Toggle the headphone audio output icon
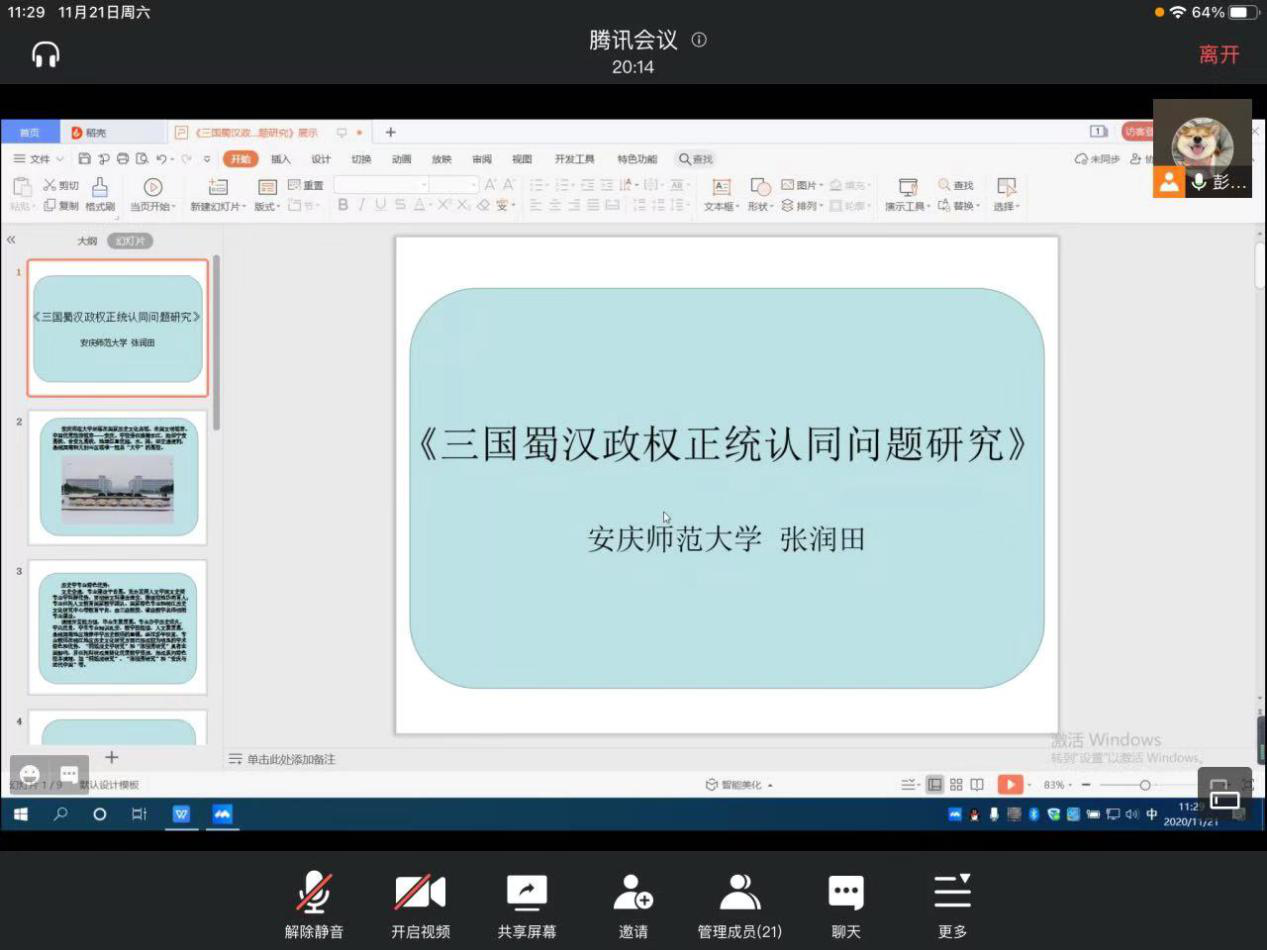 click(x=46, y=54)
